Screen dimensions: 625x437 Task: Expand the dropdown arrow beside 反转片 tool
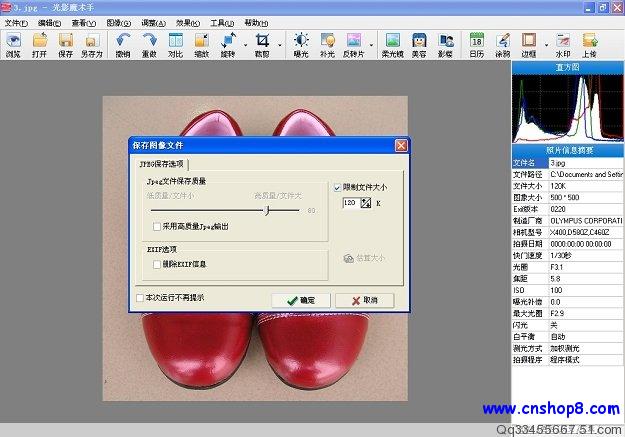[371, 45]
